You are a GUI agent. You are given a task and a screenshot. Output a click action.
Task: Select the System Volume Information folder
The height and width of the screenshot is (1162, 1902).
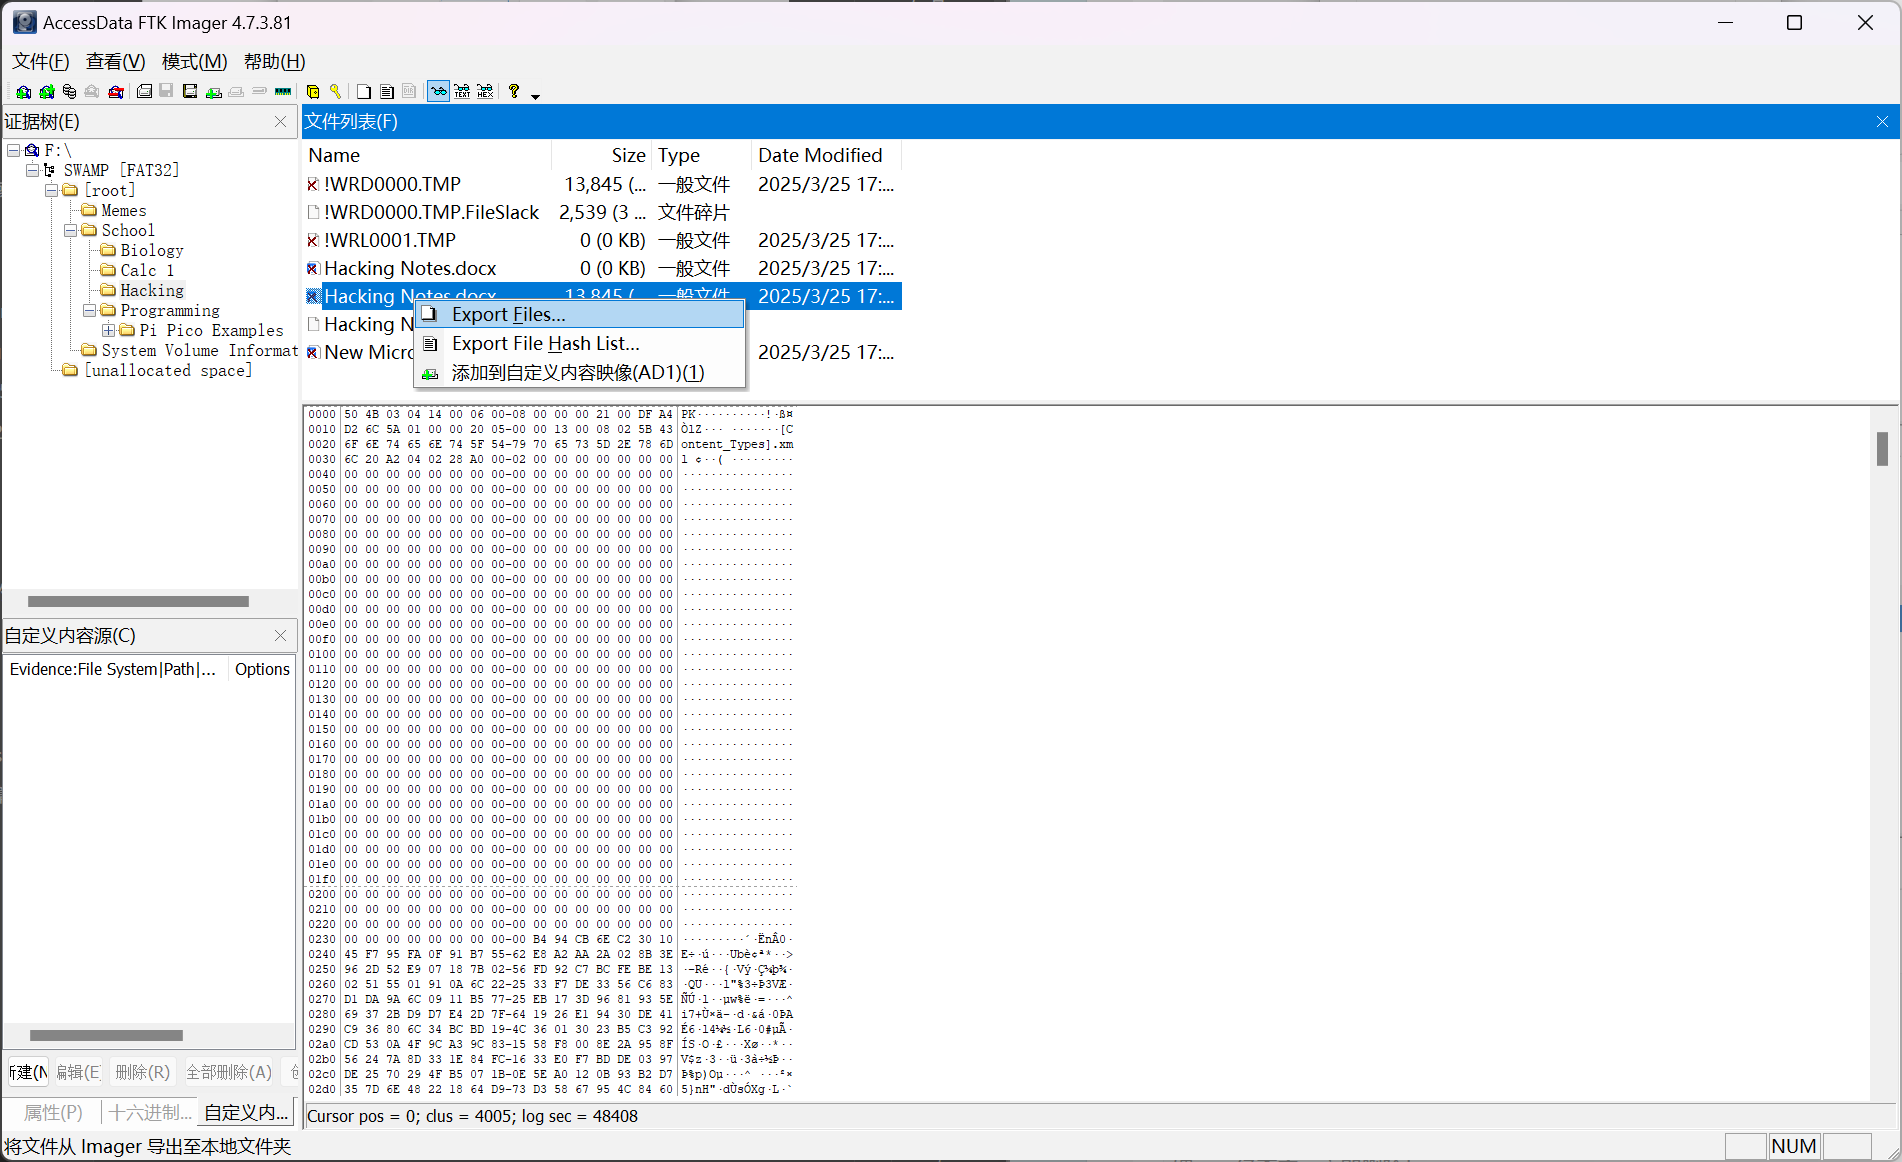click(x=200, y=350)
